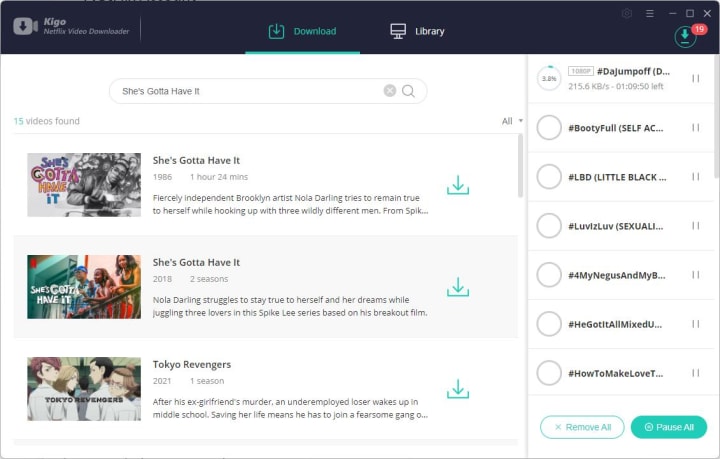The image size is (720, 459).
Task: Click the #BootyFull (SELF AC... queue title
Action: coord(616,128)
